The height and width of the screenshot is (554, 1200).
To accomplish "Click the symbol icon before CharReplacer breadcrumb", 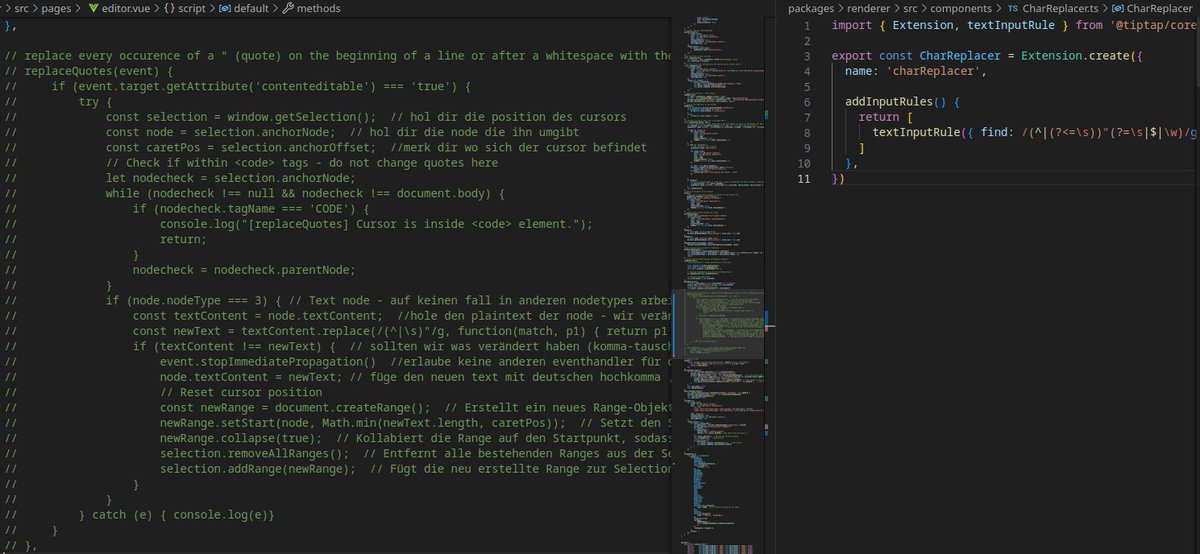I will 1117,8.
